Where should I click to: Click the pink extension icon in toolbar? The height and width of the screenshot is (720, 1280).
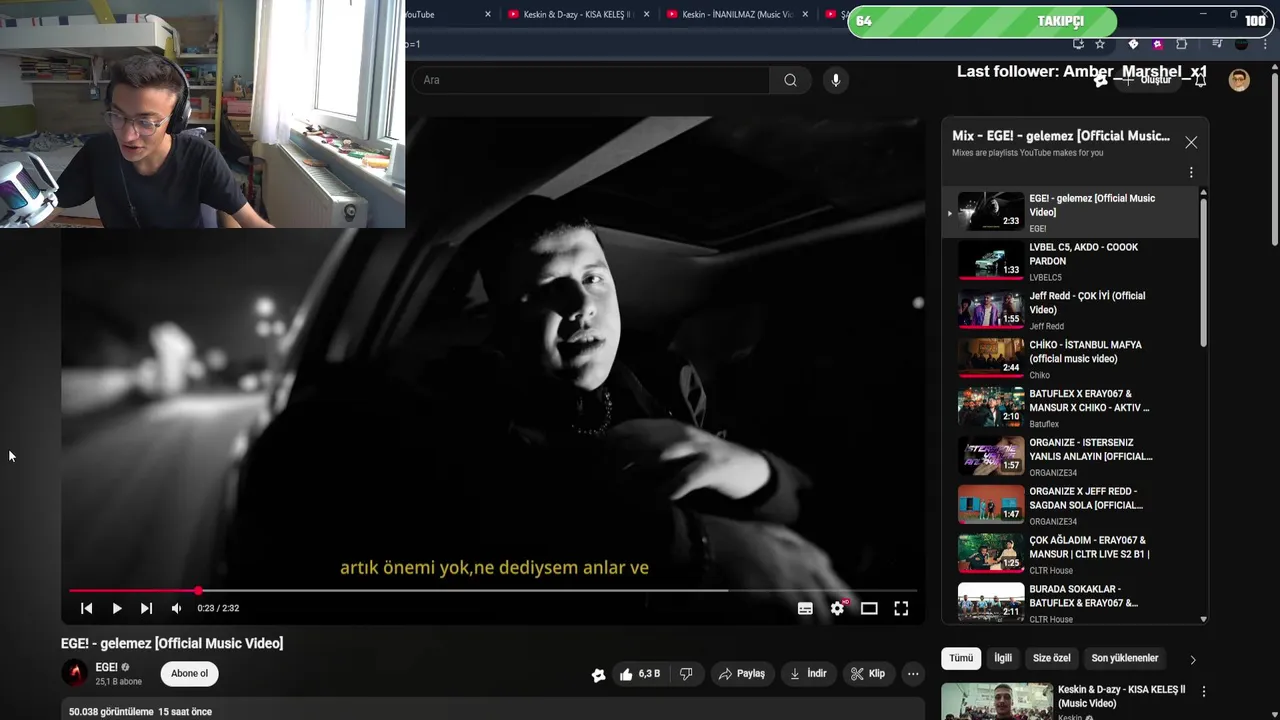[x=1157, y=44]
